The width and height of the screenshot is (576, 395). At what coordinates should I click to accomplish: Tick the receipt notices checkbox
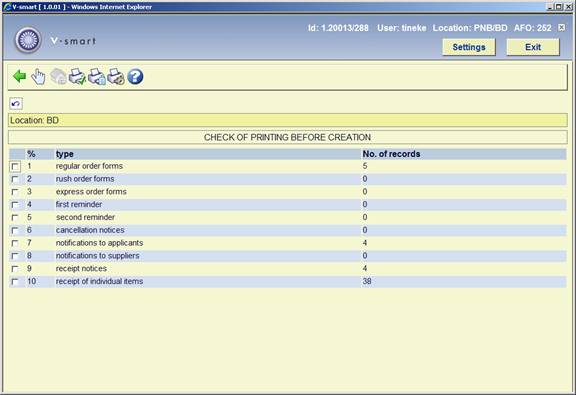tap(15, 269)
